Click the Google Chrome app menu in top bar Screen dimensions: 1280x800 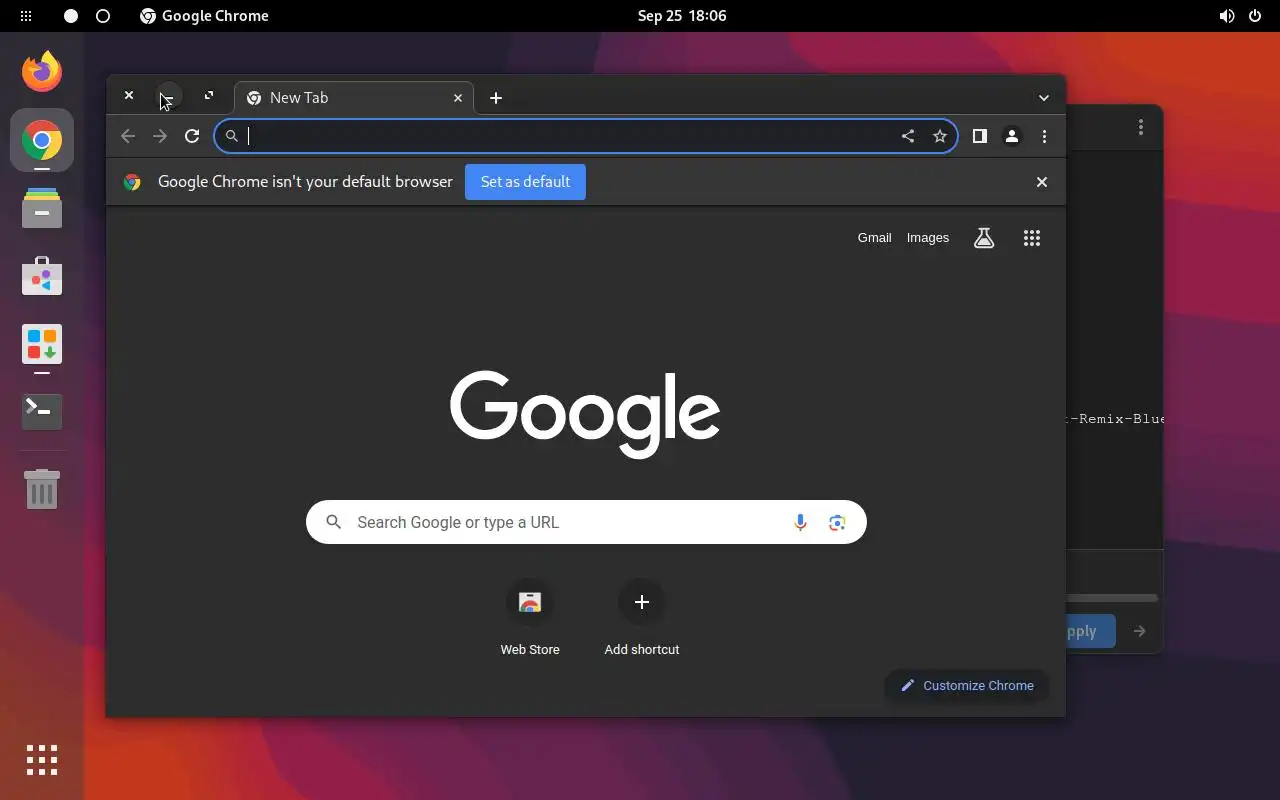coord(204,16)
